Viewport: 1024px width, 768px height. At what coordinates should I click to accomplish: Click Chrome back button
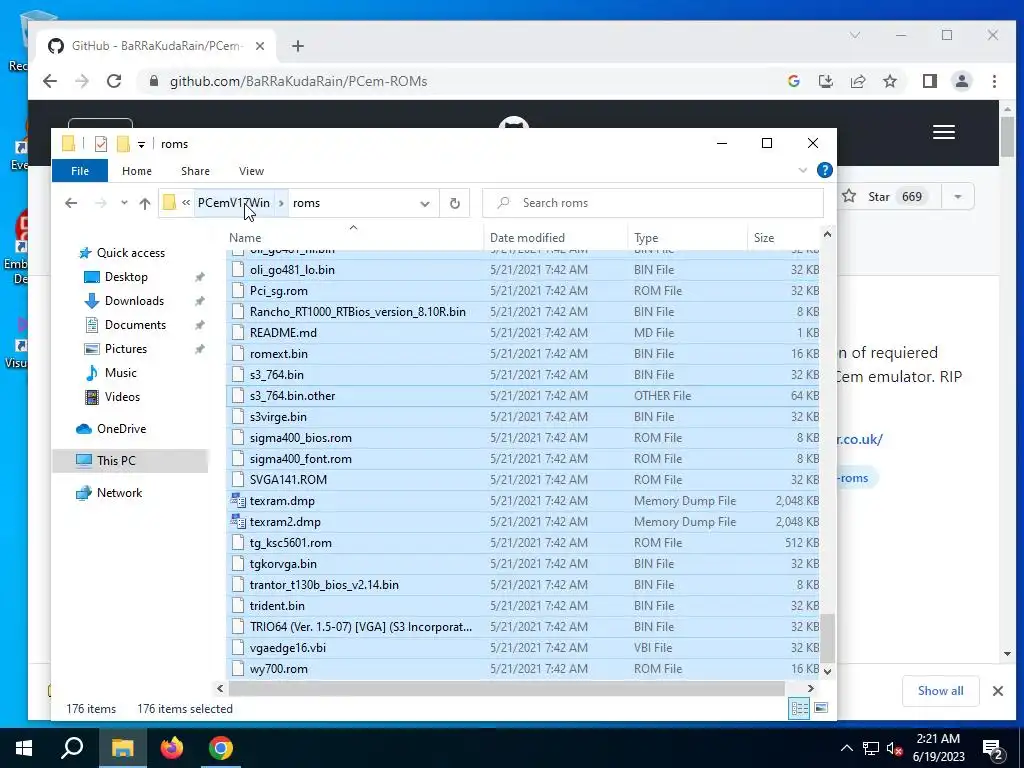pyautogui.click(x=50, y=81)
